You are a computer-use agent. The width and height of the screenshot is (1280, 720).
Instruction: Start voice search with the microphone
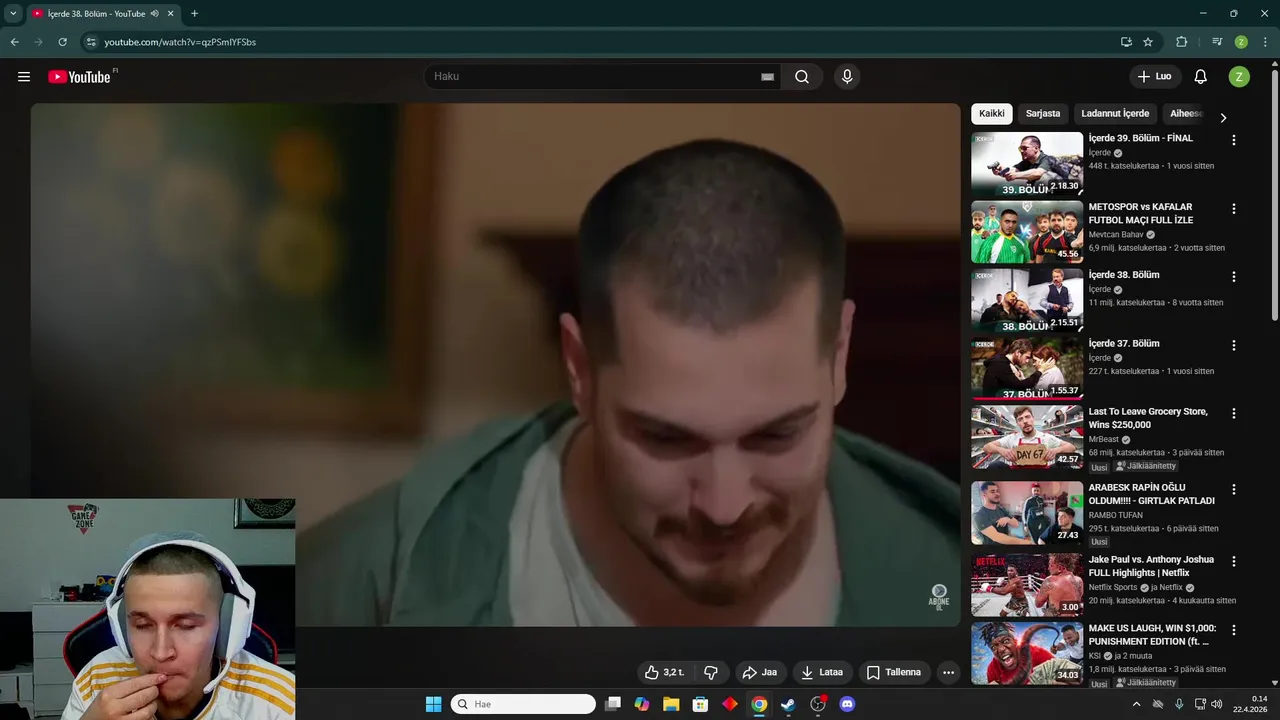(x=847, y=77)
